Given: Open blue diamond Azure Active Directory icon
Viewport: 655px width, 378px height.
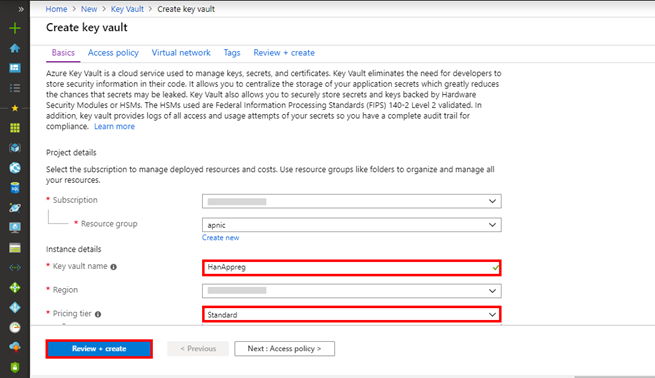Looking at the screenshot, I should pos(15,307).
